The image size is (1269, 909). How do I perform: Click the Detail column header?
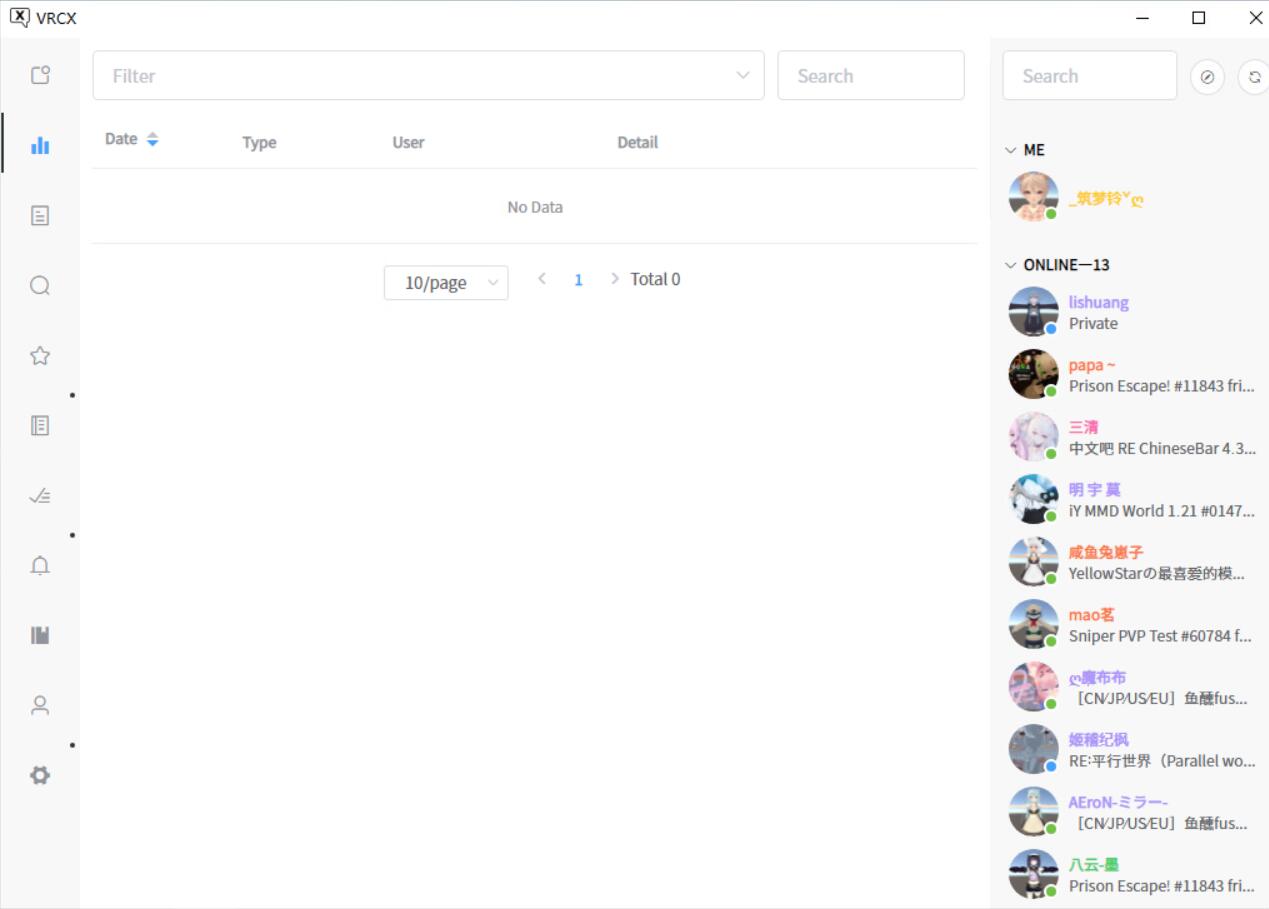(x=638, y=143)
